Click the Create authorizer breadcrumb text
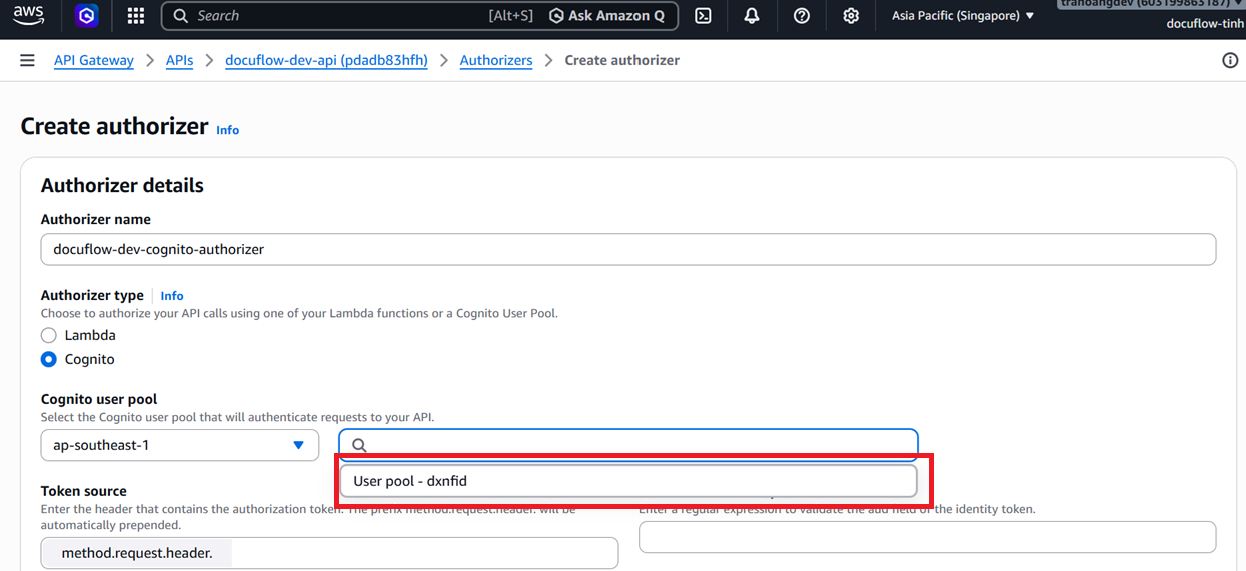Screen dimensions: 1246x571 point(622,60)
